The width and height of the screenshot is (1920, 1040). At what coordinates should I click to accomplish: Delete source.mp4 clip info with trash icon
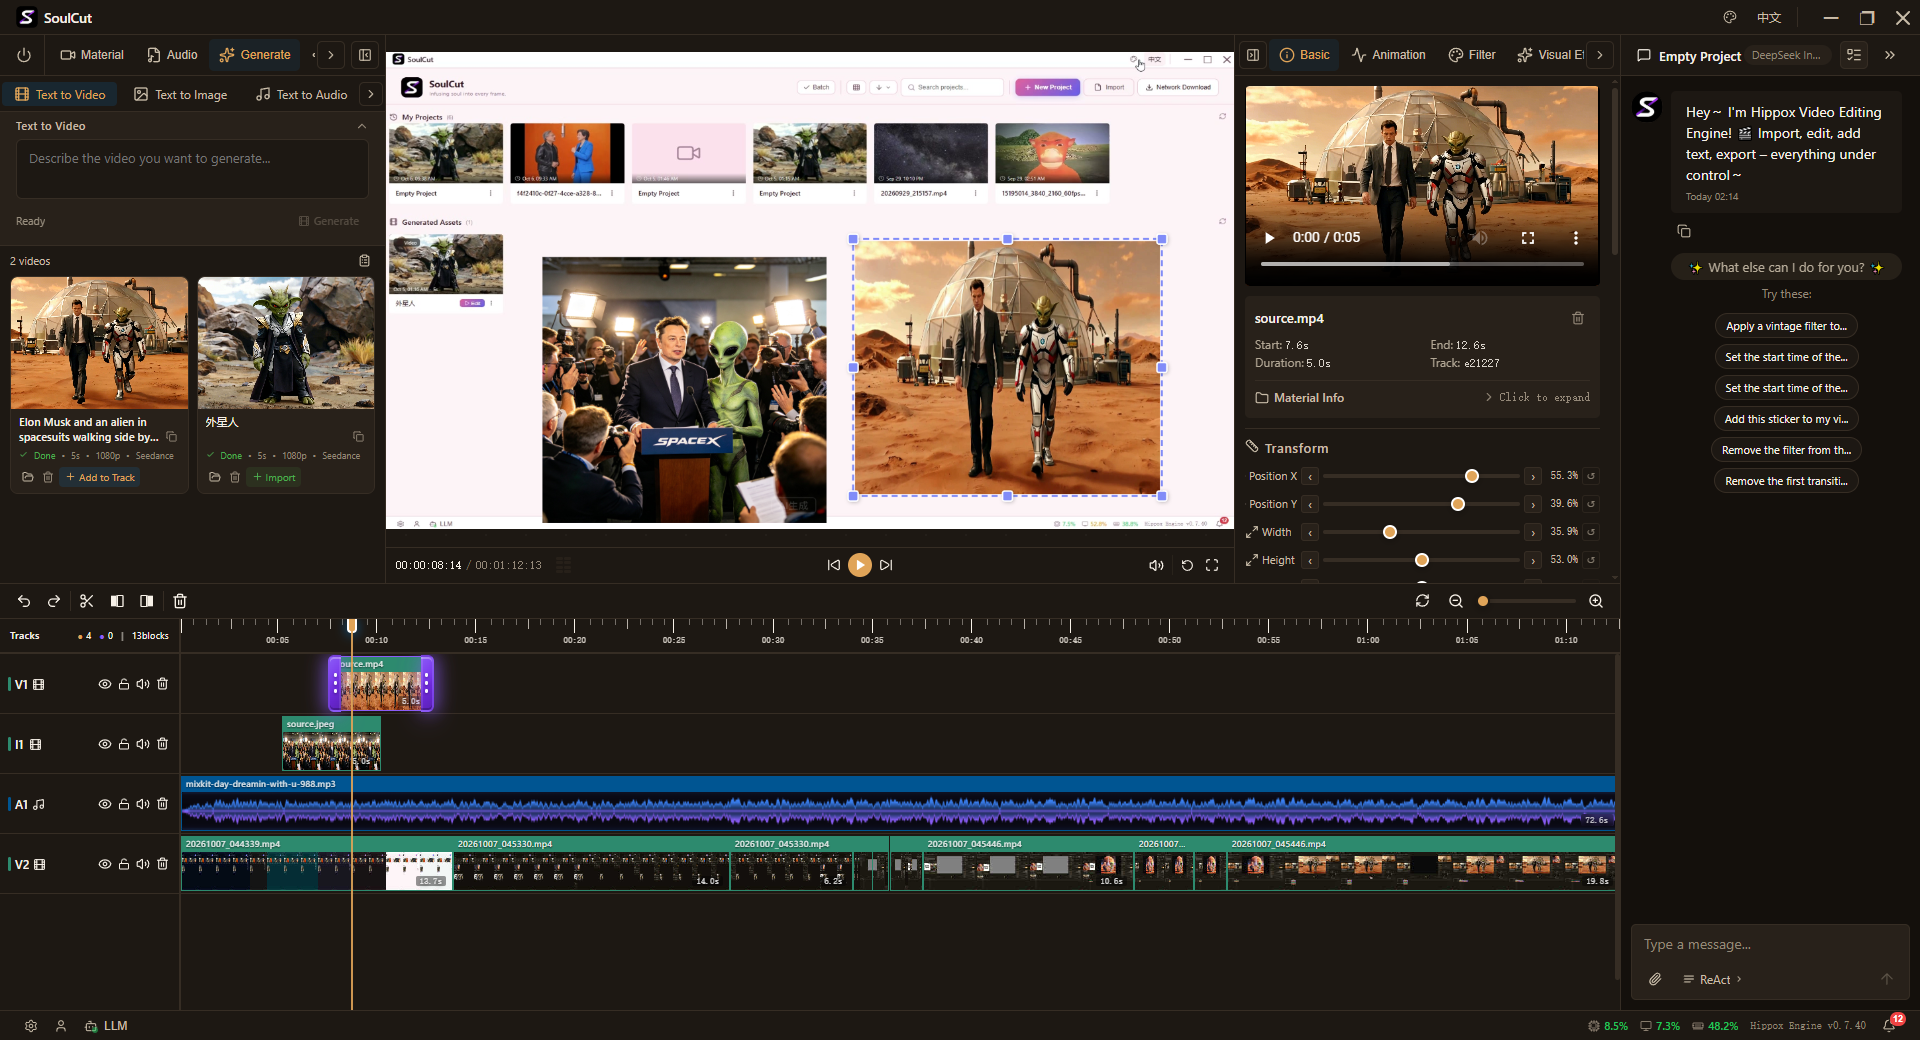[1578, 318]
